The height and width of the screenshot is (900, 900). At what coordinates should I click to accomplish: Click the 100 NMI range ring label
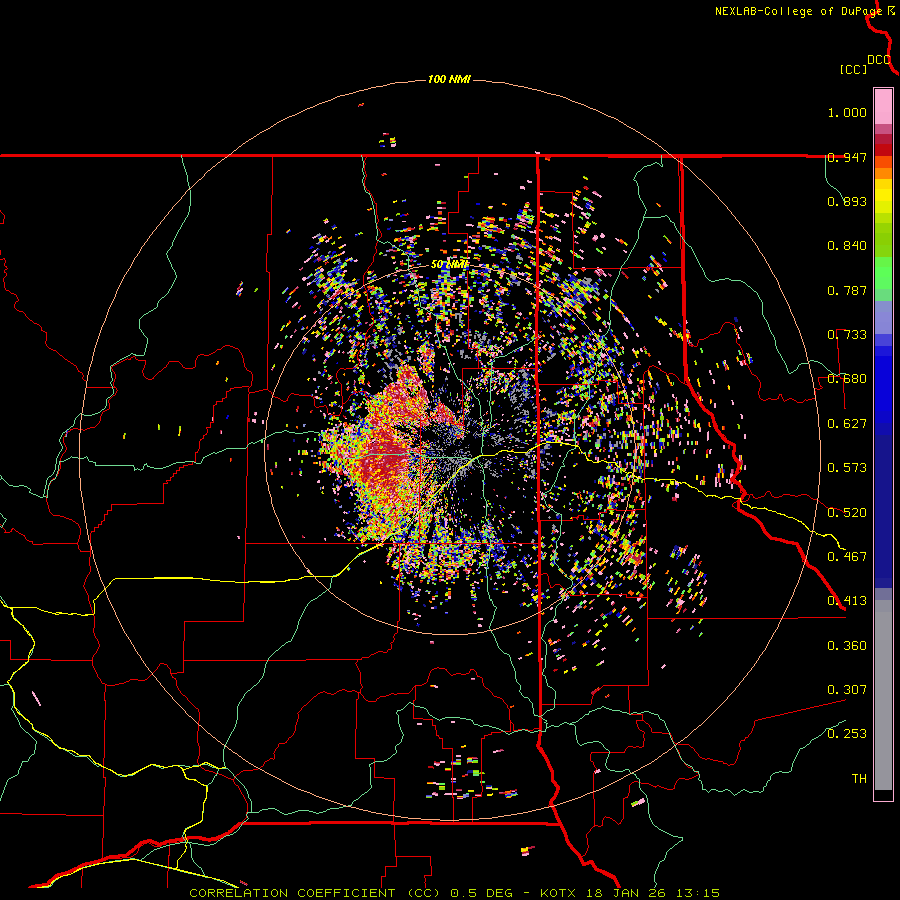click(x=449, y=79)
